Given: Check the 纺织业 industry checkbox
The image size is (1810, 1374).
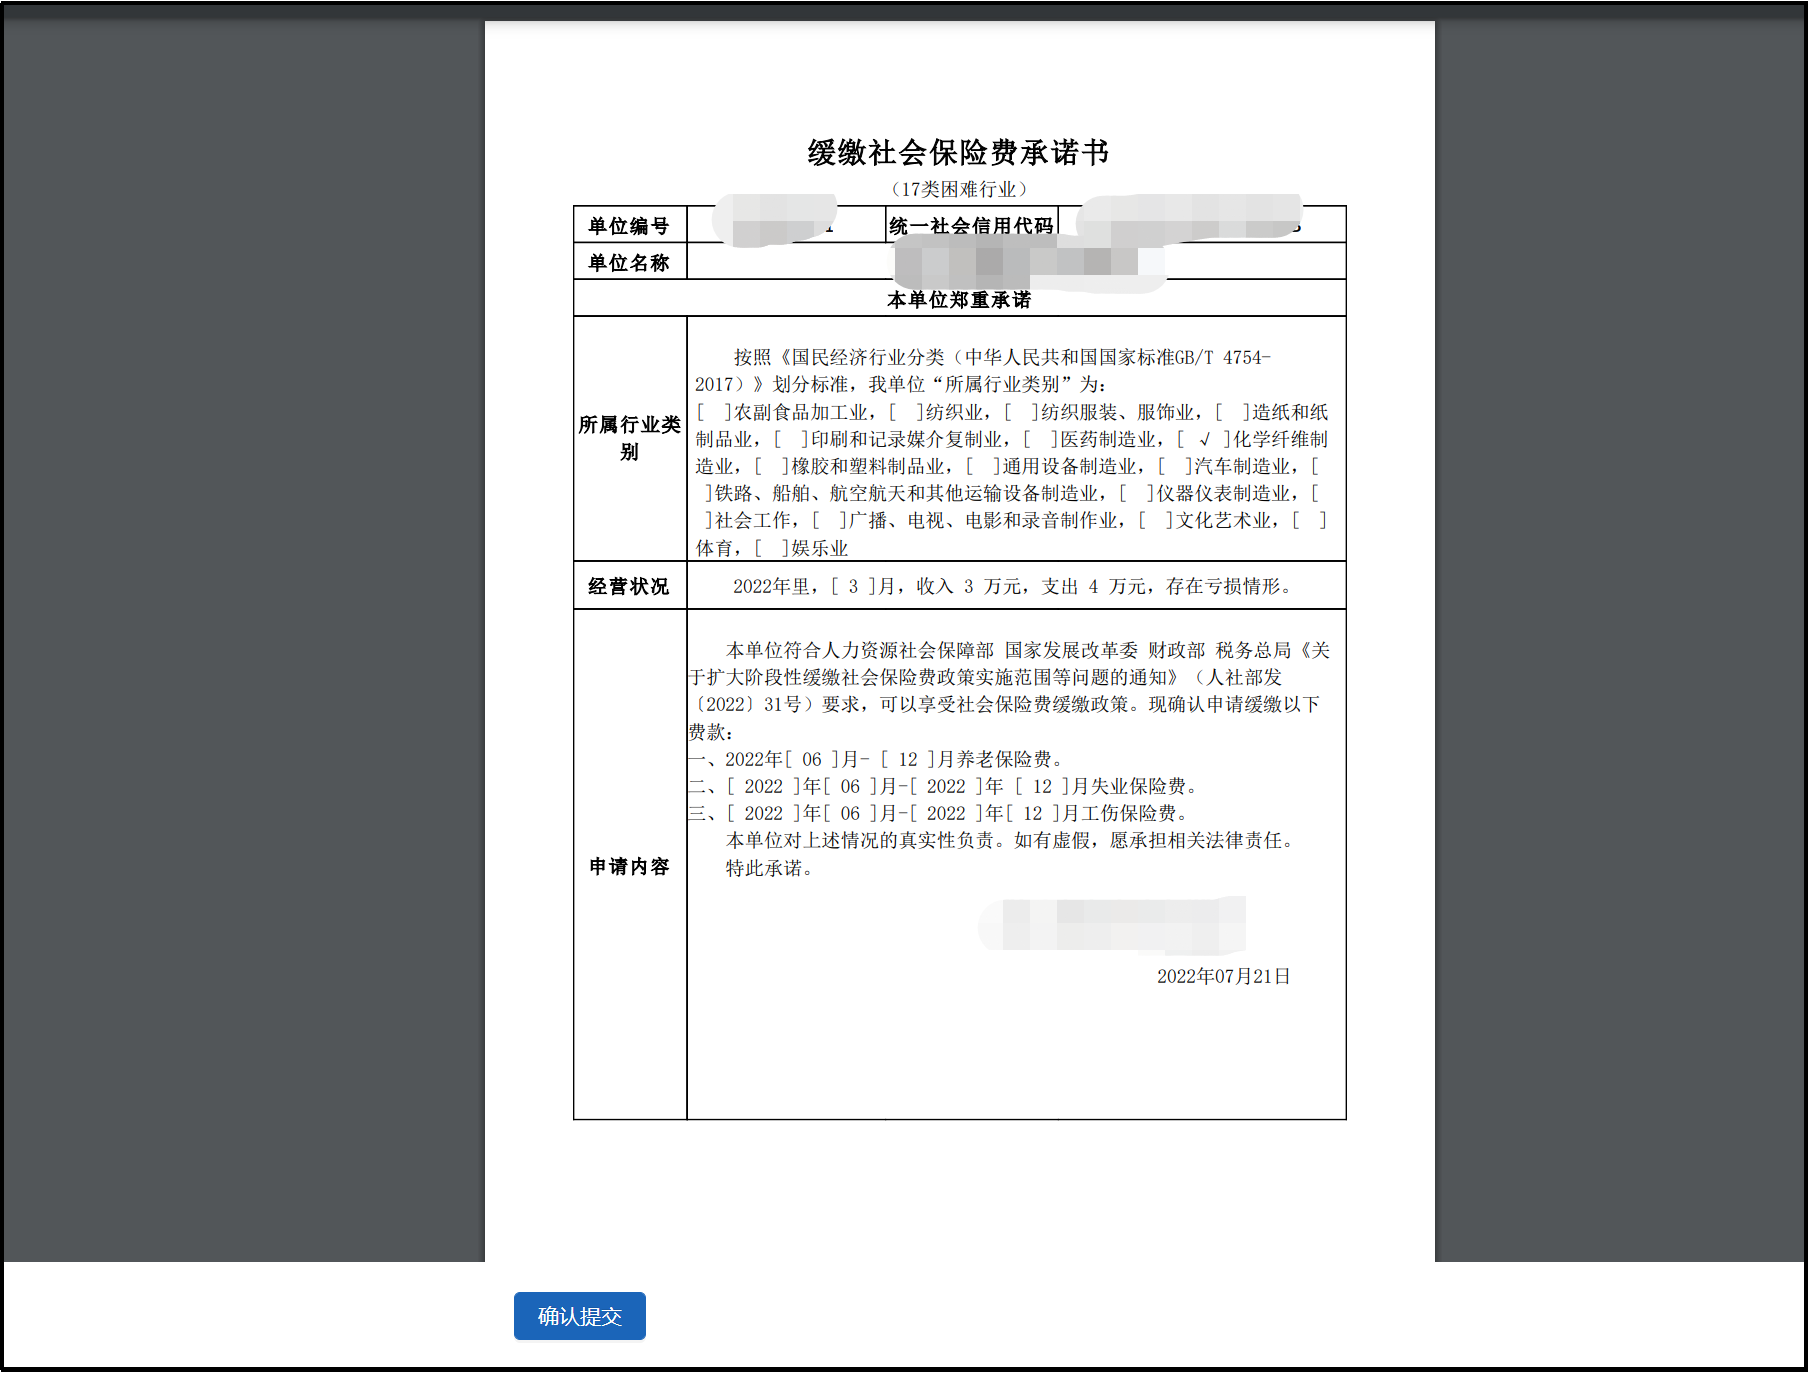Looking at the screenshot, I should pos(904,412).
